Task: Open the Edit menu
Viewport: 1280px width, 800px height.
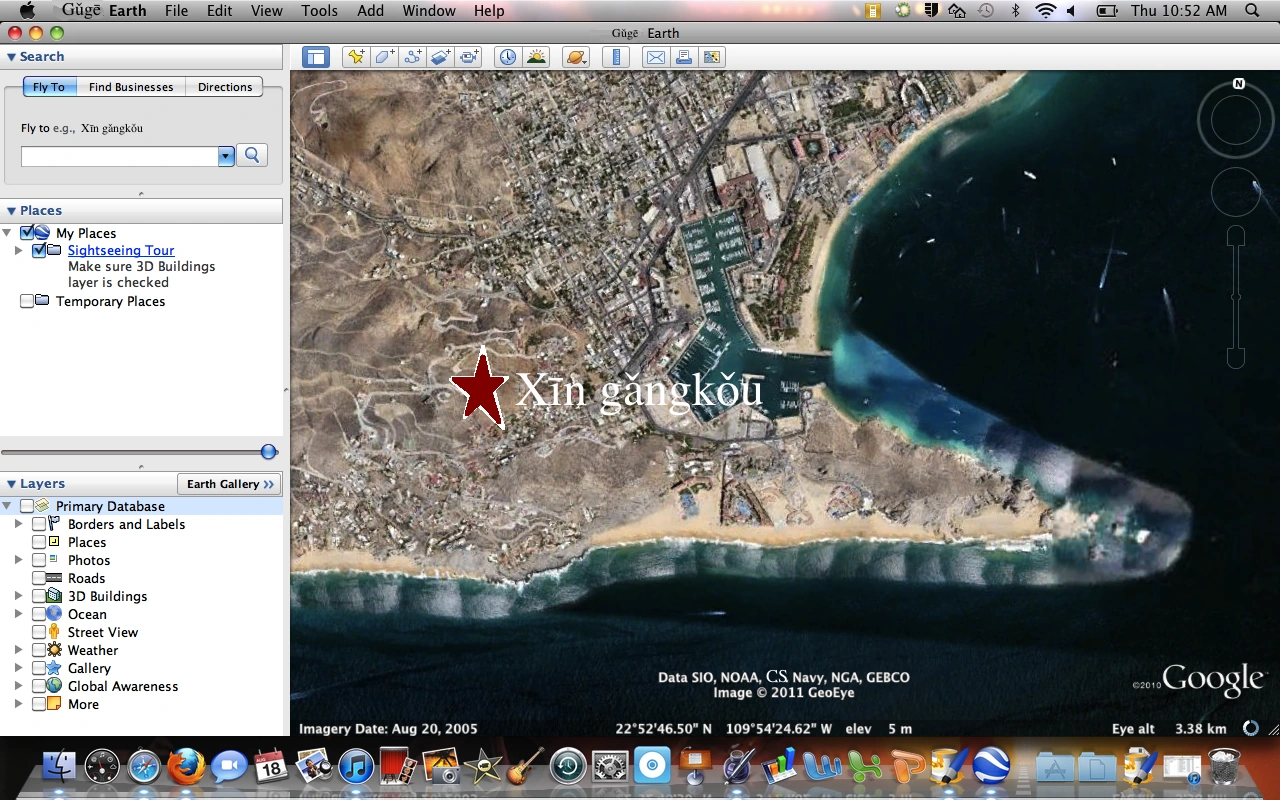Action: click(220, 11)
